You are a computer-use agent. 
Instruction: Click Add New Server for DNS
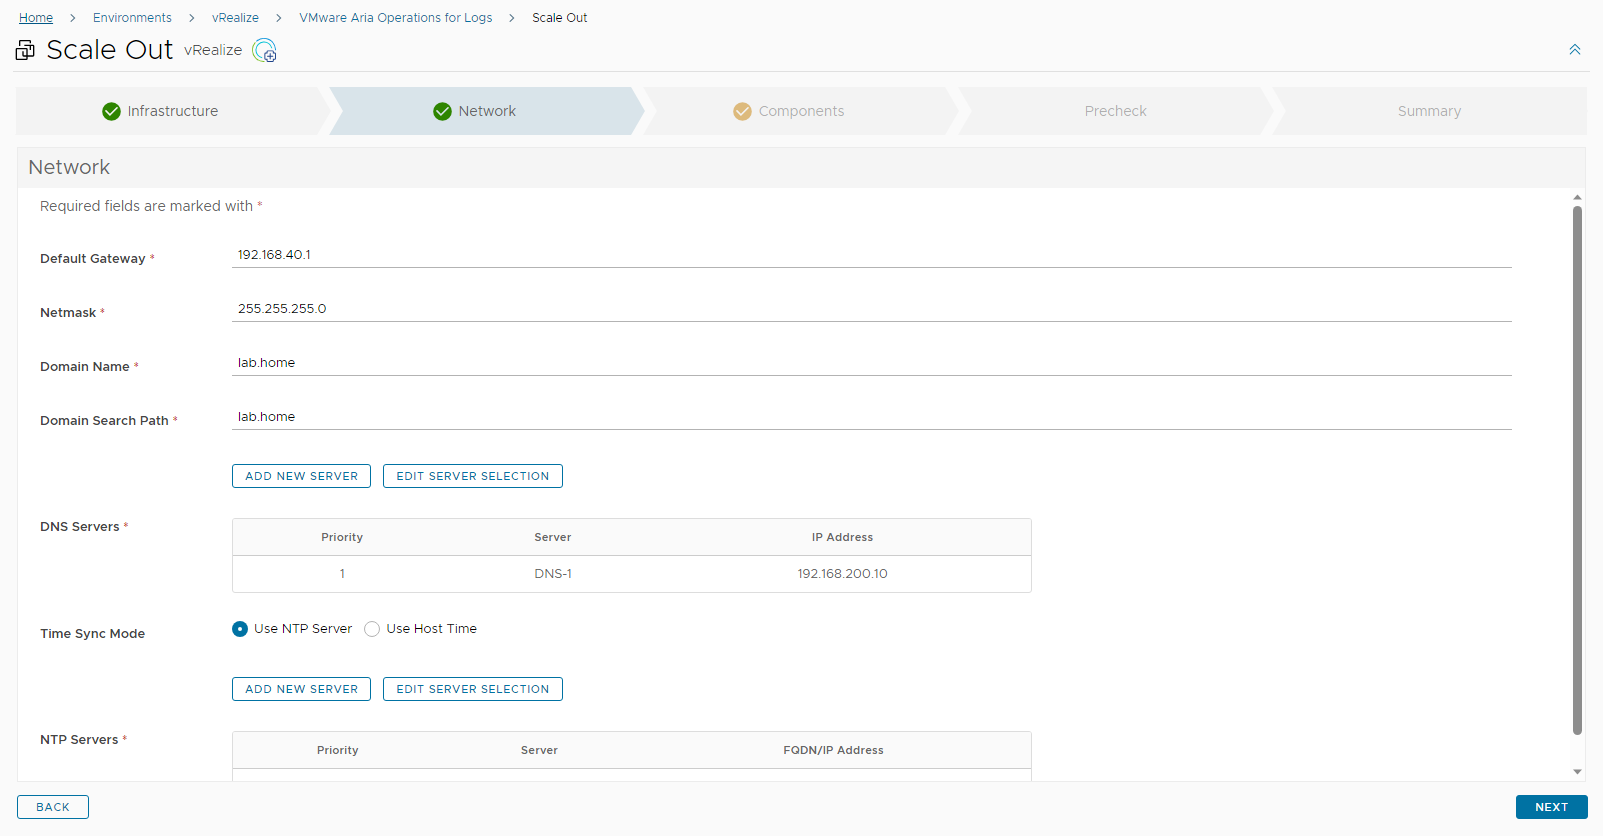[301, 476]
